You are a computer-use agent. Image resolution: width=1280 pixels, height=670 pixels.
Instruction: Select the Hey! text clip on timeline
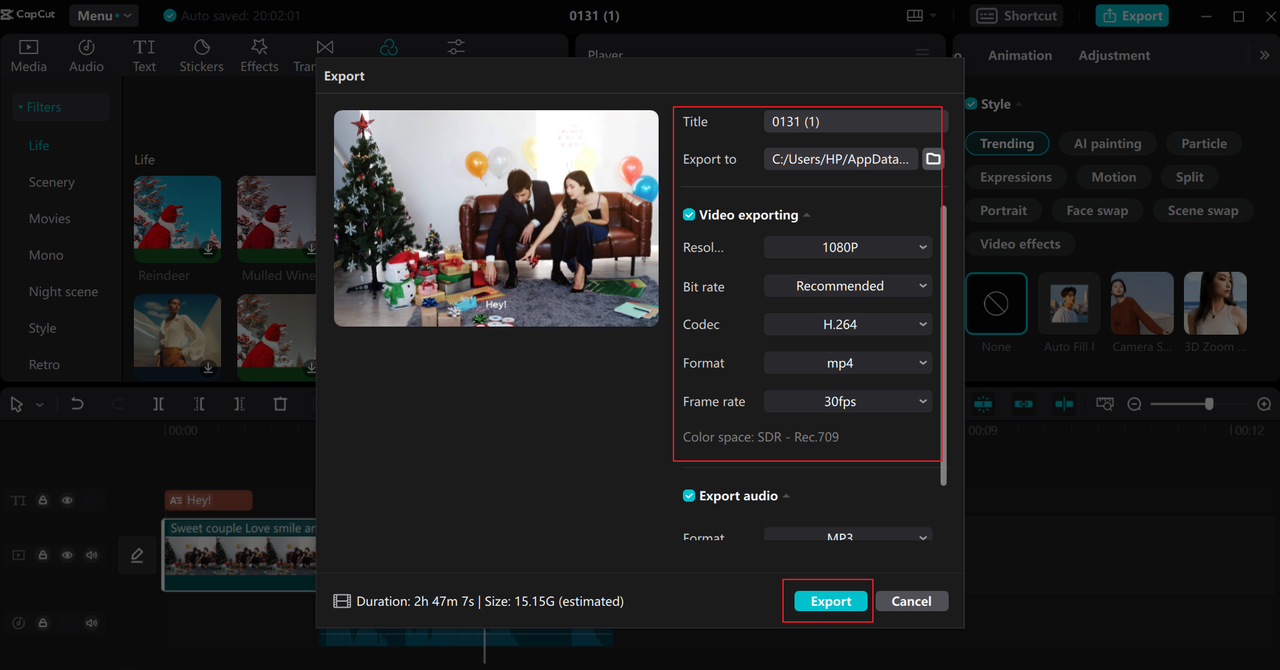point(208,500)
